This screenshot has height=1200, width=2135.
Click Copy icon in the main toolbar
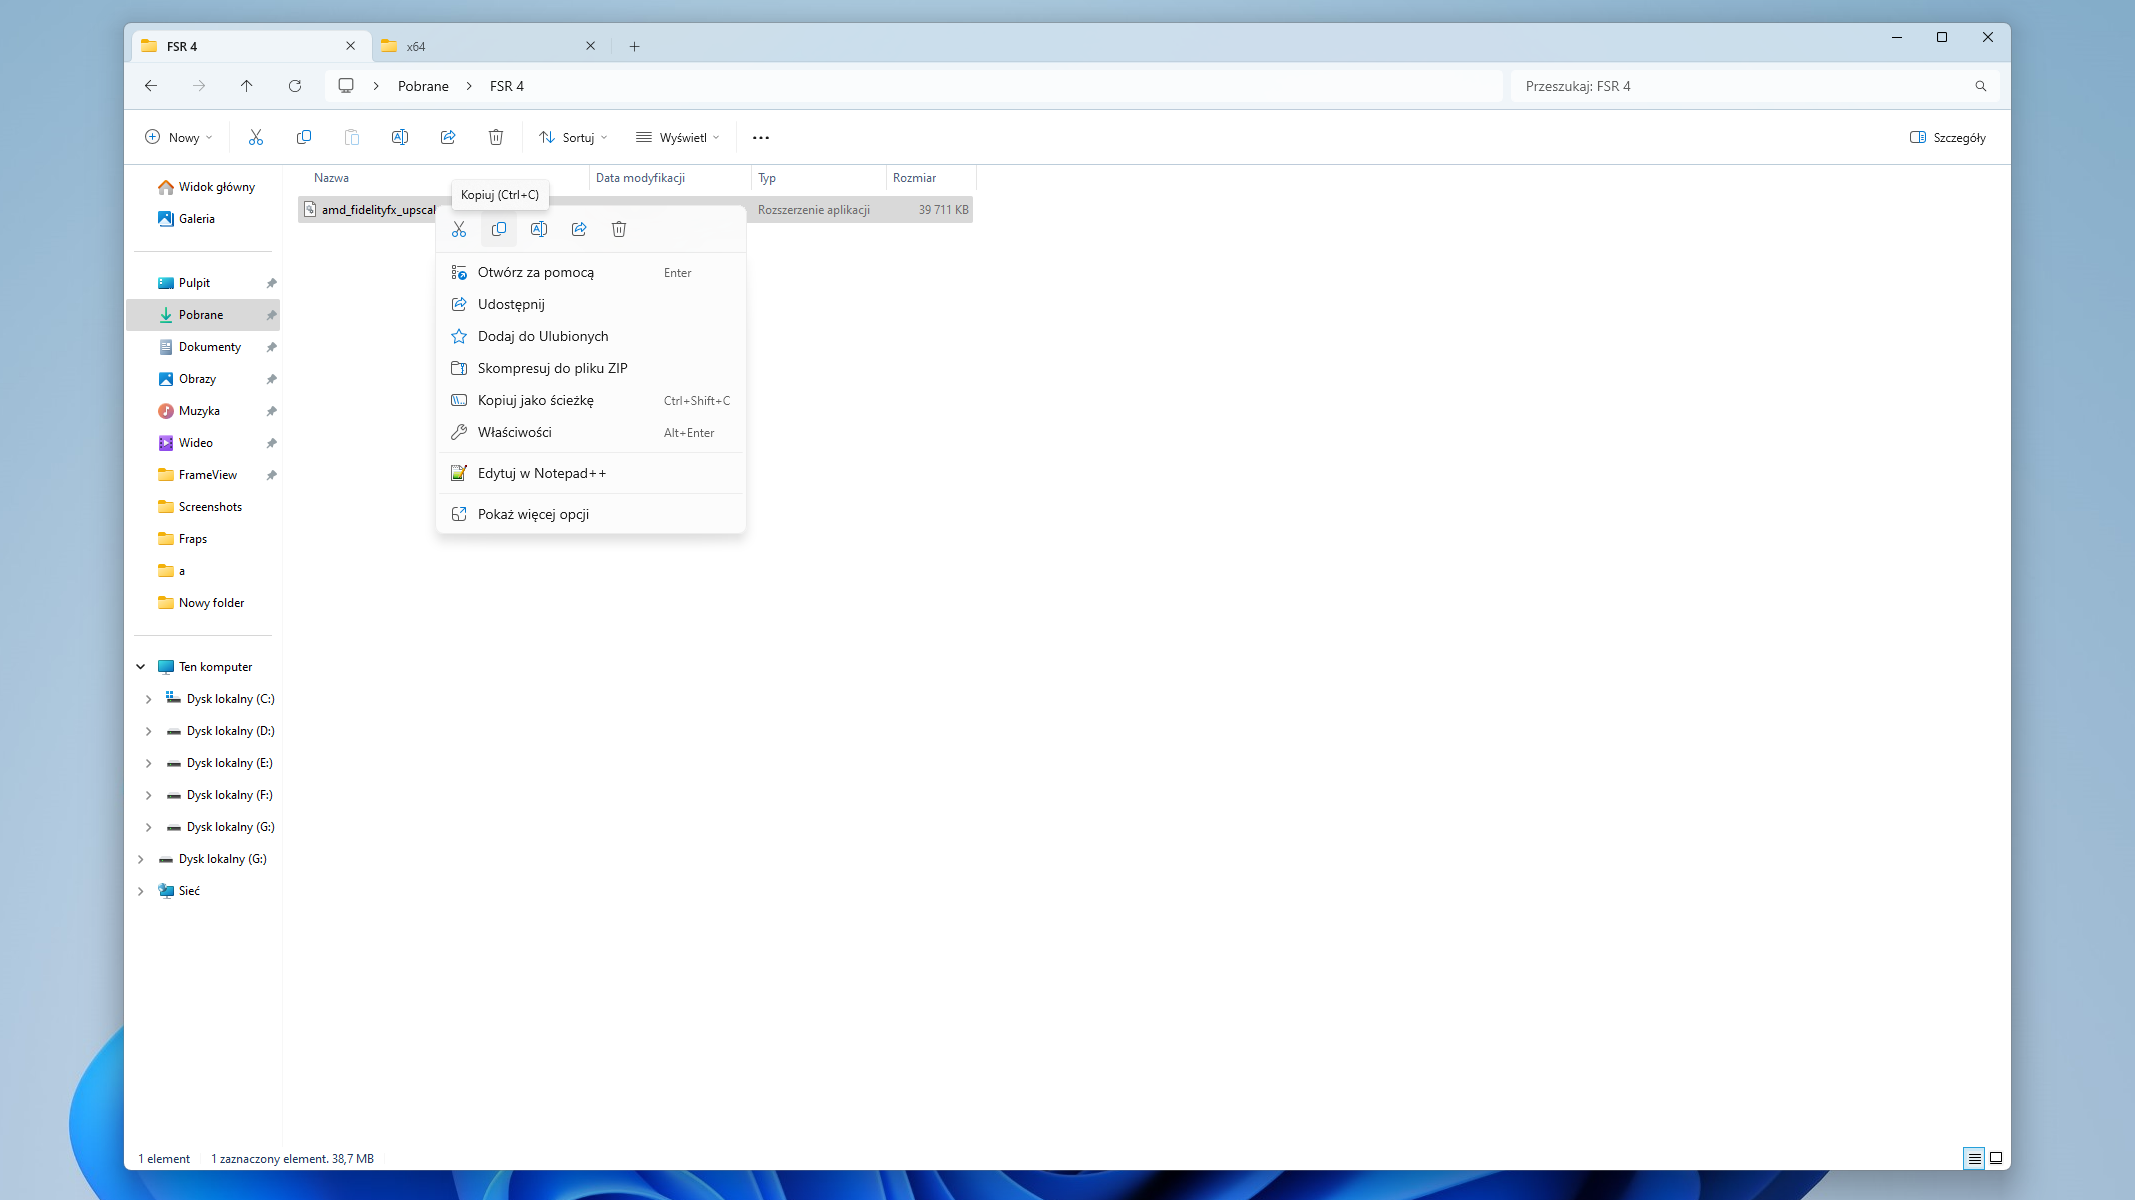(x=304, y=137)
